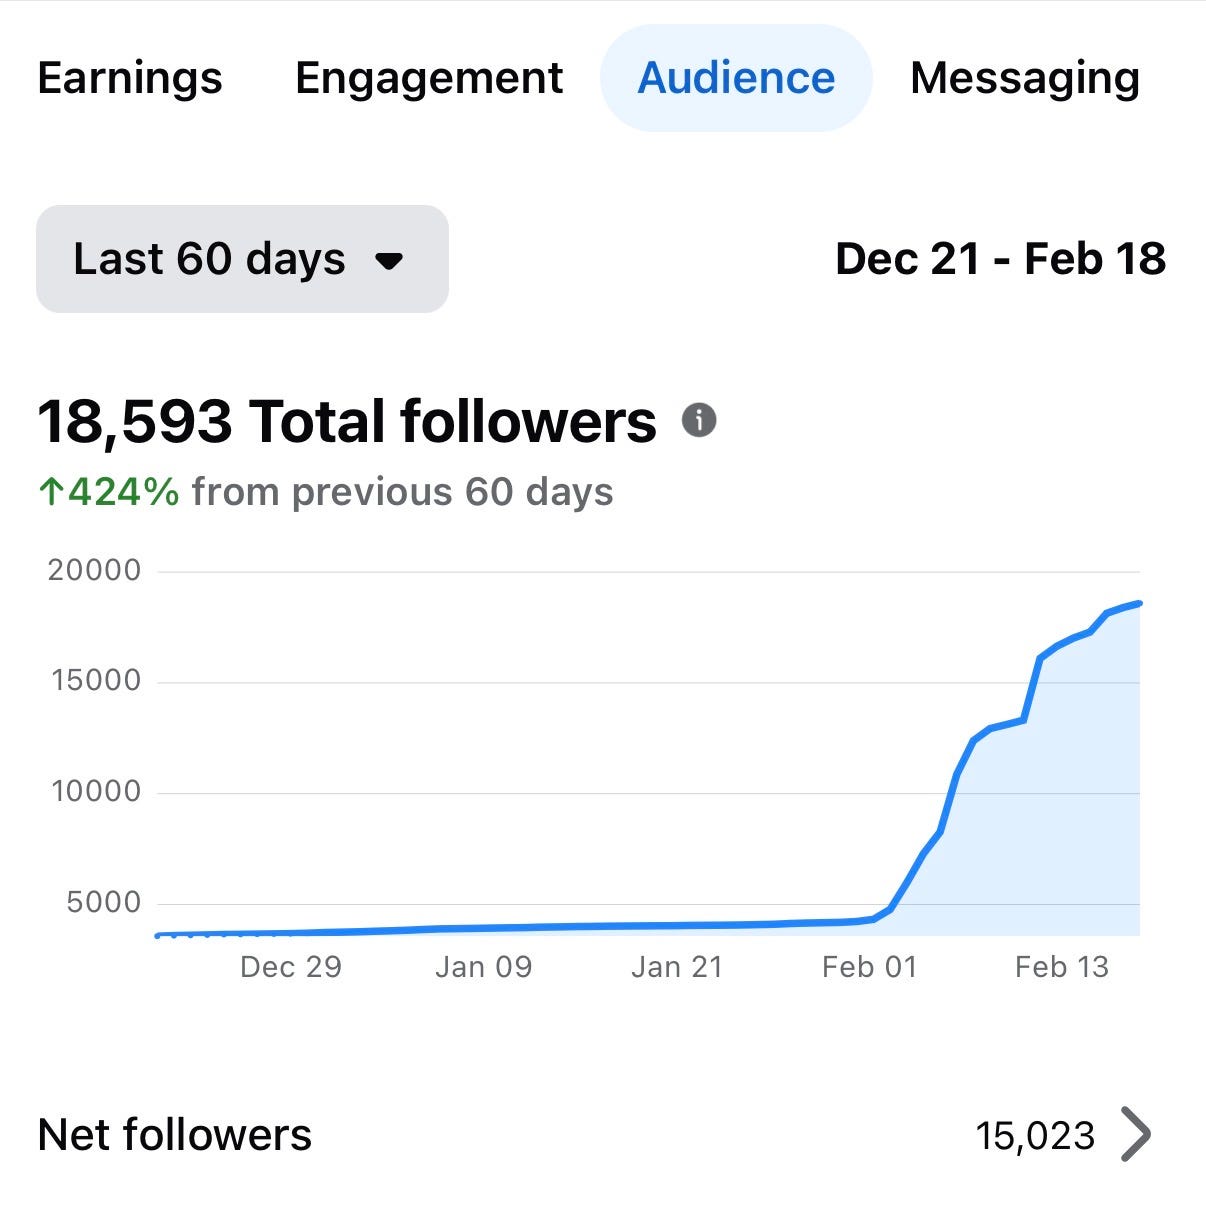Image resolution: width=1206 pixels, height=1218 pixels.
Task: Open the Last 60 days dropdown
Action: point(242,259)
